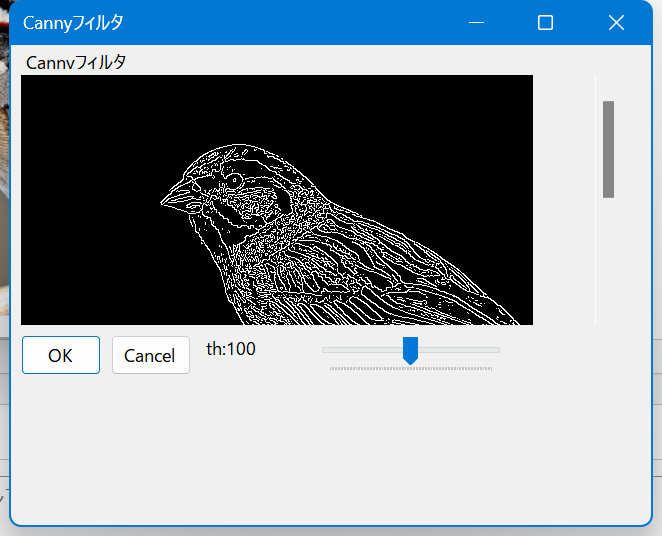
Task: Click Cancel to dismiss the filter dialog
Action: 151,355
